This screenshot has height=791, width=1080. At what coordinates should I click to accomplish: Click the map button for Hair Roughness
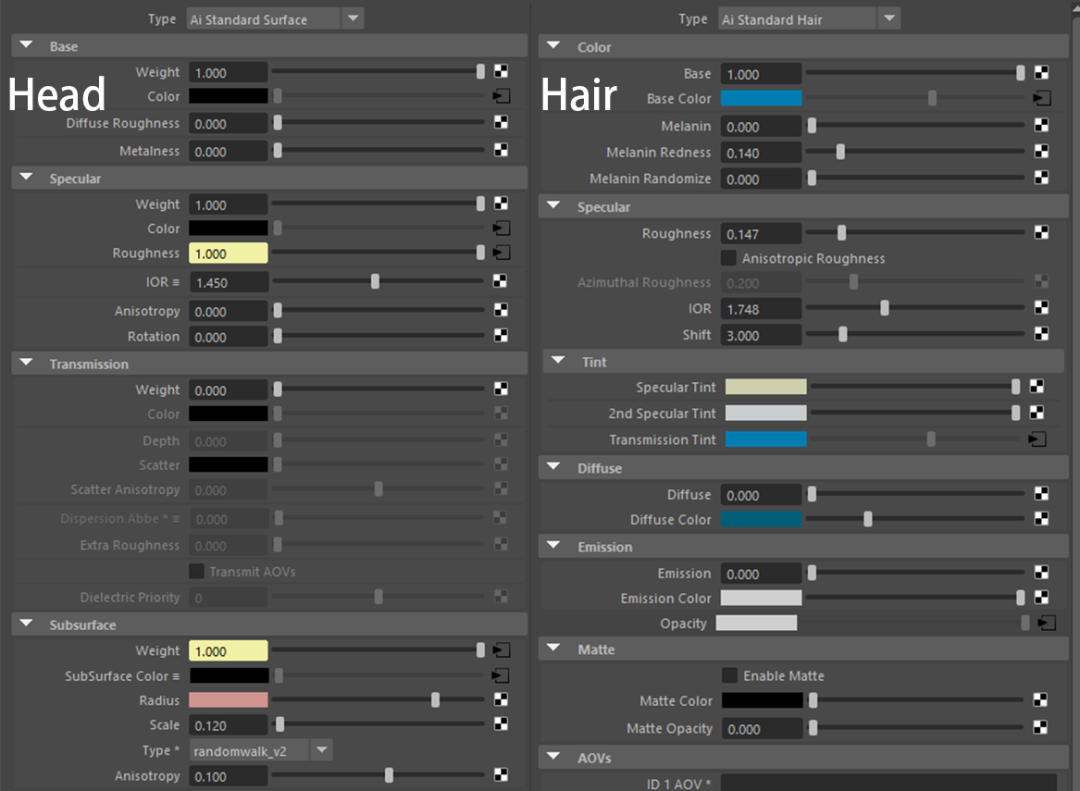pos(1041,232)
